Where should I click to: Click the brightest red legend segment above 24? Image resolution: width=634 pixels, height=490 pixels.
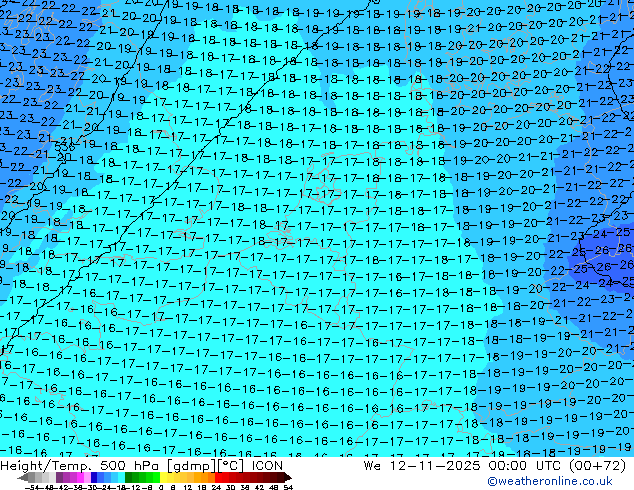pyautogui.click(x=218, y=478)
